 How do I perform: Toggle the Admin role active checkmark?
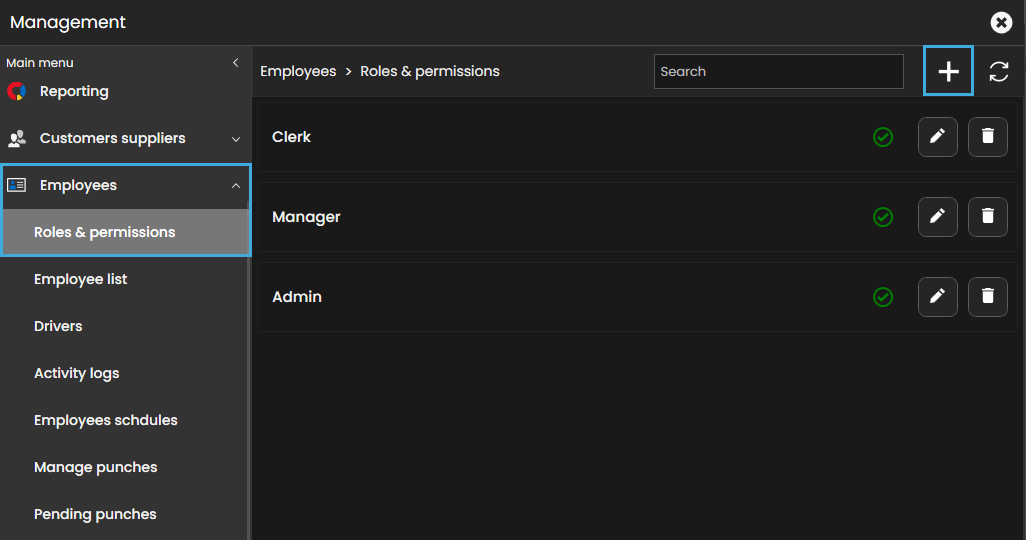pos(883,297)
